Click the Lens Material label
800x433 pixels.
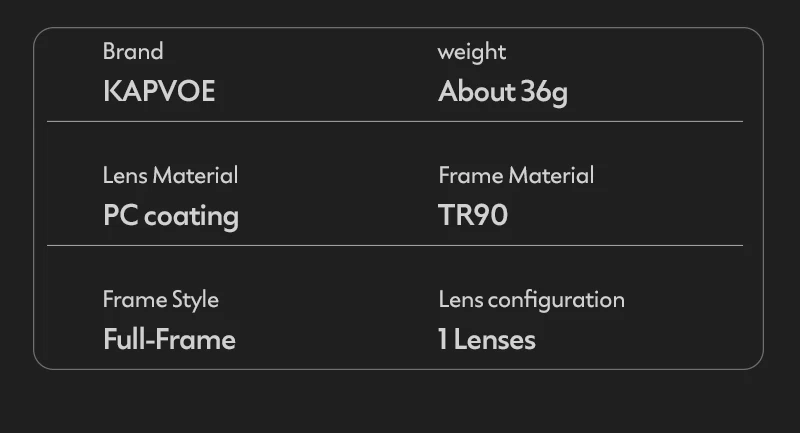(x=170, y=175)
